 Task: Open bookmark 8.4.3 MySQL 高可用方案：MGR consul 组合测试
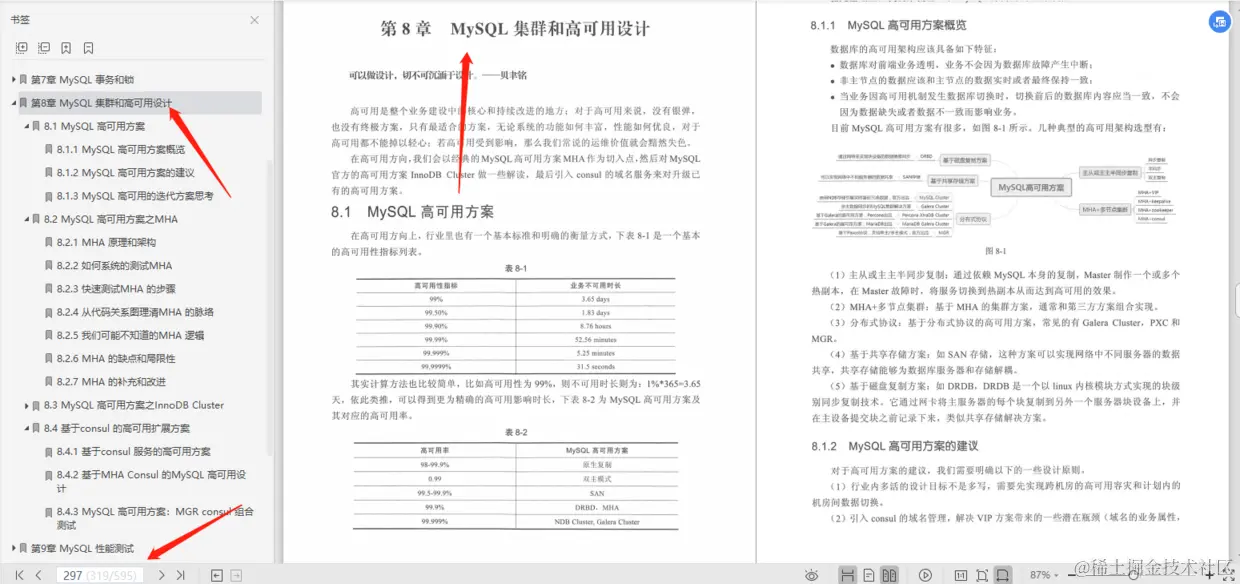(155, 518)
